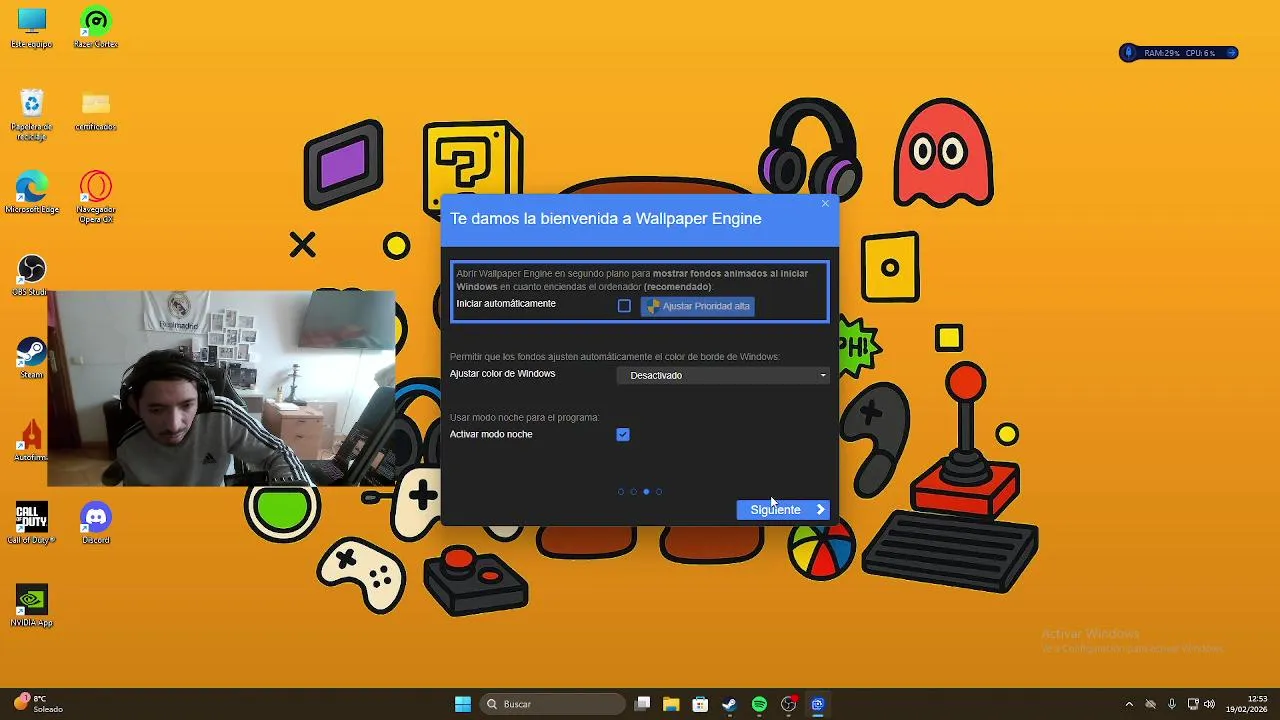Viewport: 1280px width, 720px height.
Task: Open the Ajustar color de Windows dropdown
Action: point(724,375)
